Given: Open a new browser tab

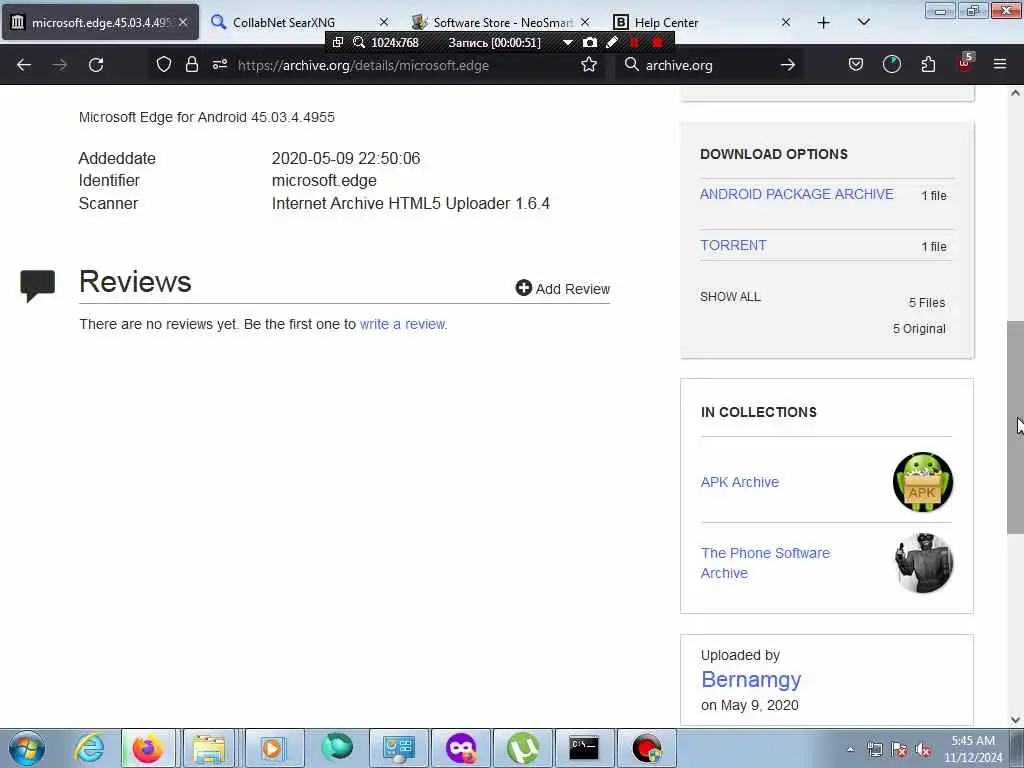Looking at the screenshot, I should (x=824, y=23).
